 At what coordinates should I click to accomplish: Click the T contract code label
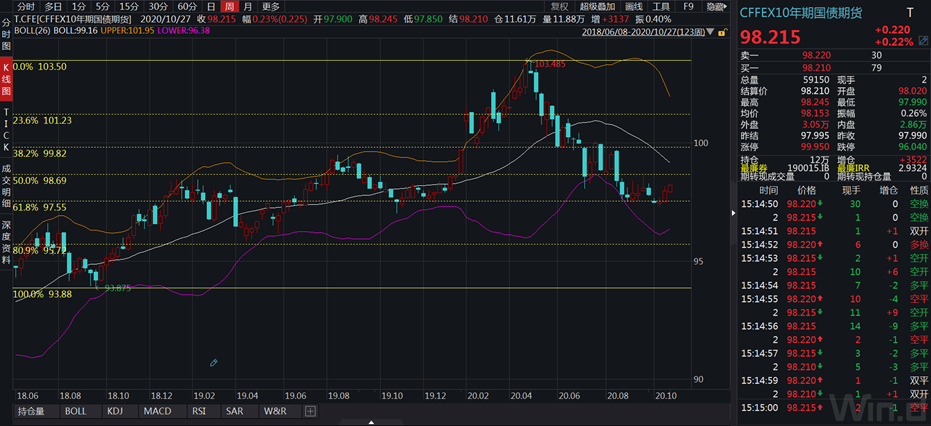pos(910,12)
